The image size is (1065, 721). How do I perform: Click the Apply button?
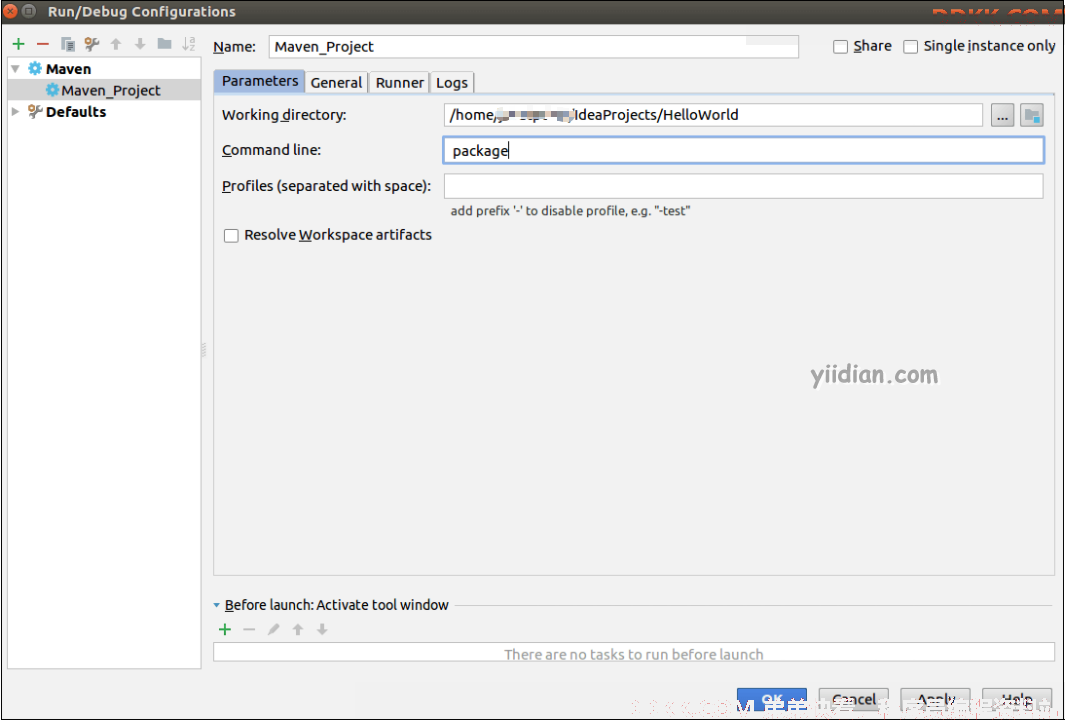point(935,700)
